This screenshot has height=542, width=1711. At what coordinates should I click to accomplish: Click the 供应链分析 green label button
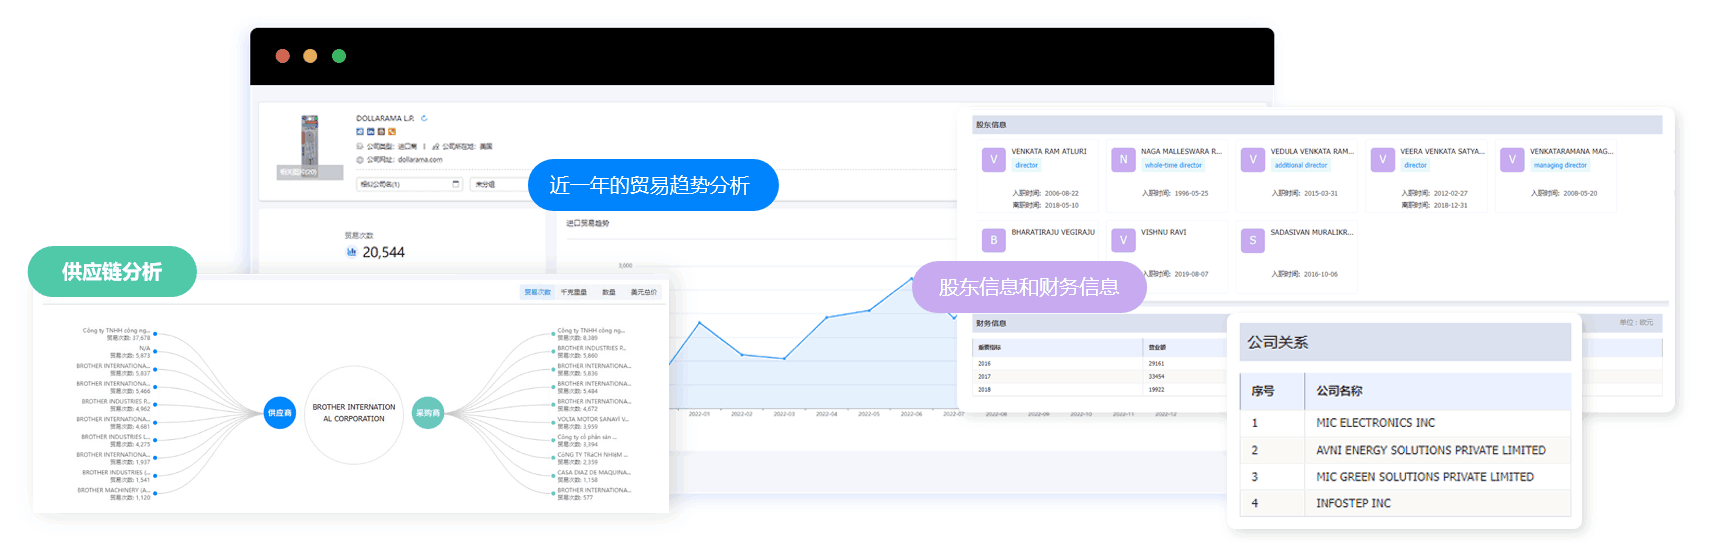pyautogui.click(x=112, y=271)
